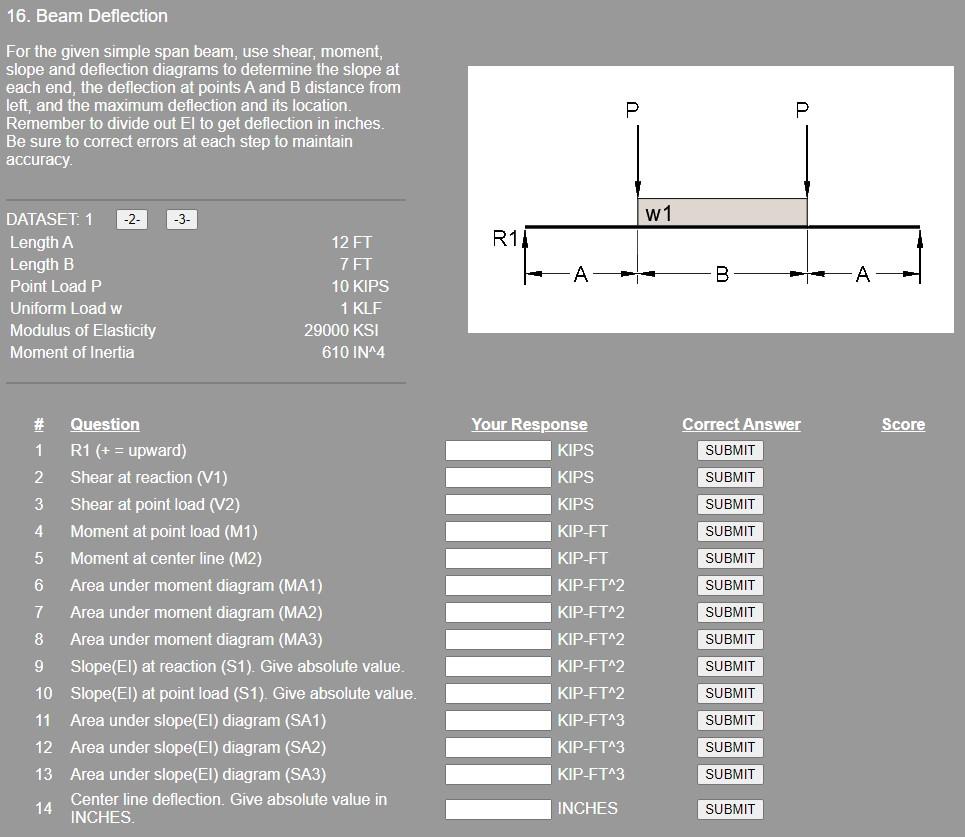The image size is (965, 837).
Task: Click the R1 reaction input field
Action: (497, 450)
